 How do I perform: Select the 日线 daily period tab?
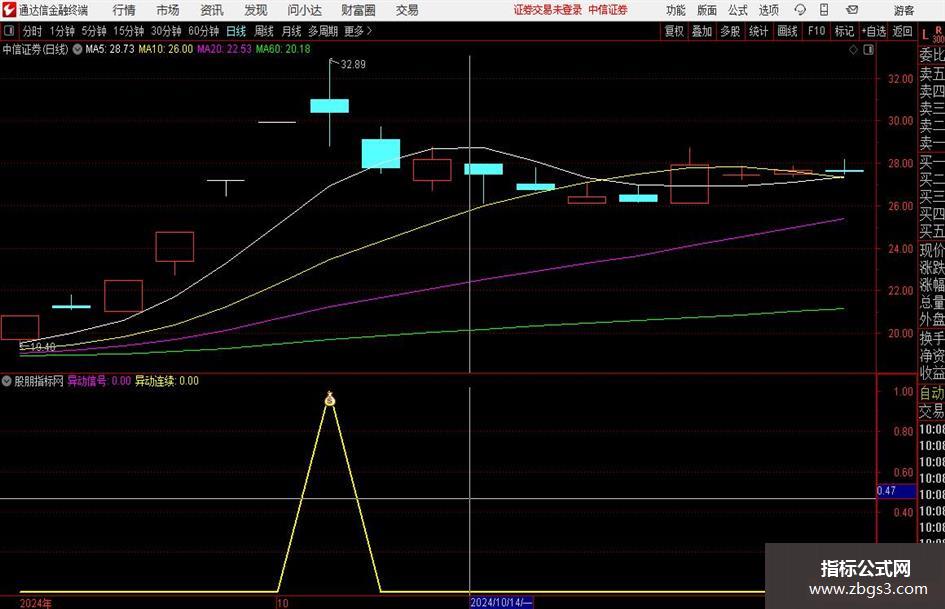[x=236, y=31]
